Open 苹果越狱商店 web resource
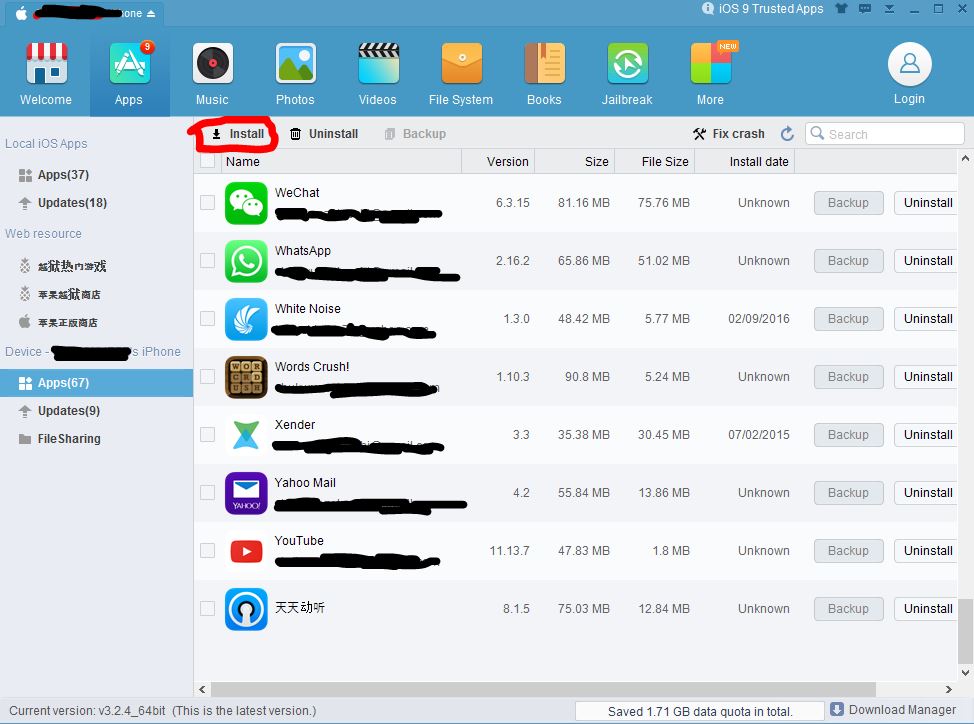Screen dimensions: 974x724 point(96,294)
